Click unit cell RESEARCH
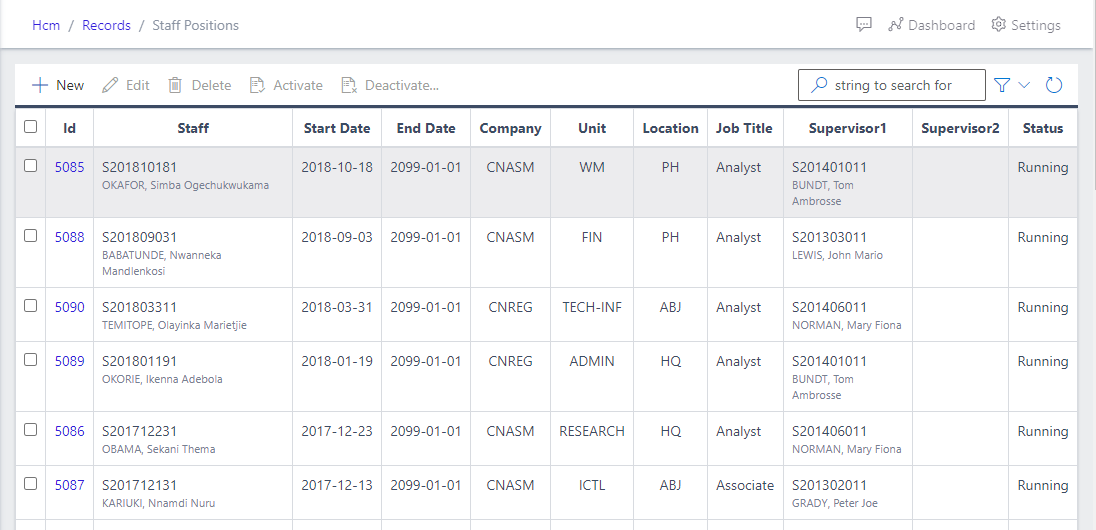The height and width of the screenshot is (530, 1096). coord(592,431)
